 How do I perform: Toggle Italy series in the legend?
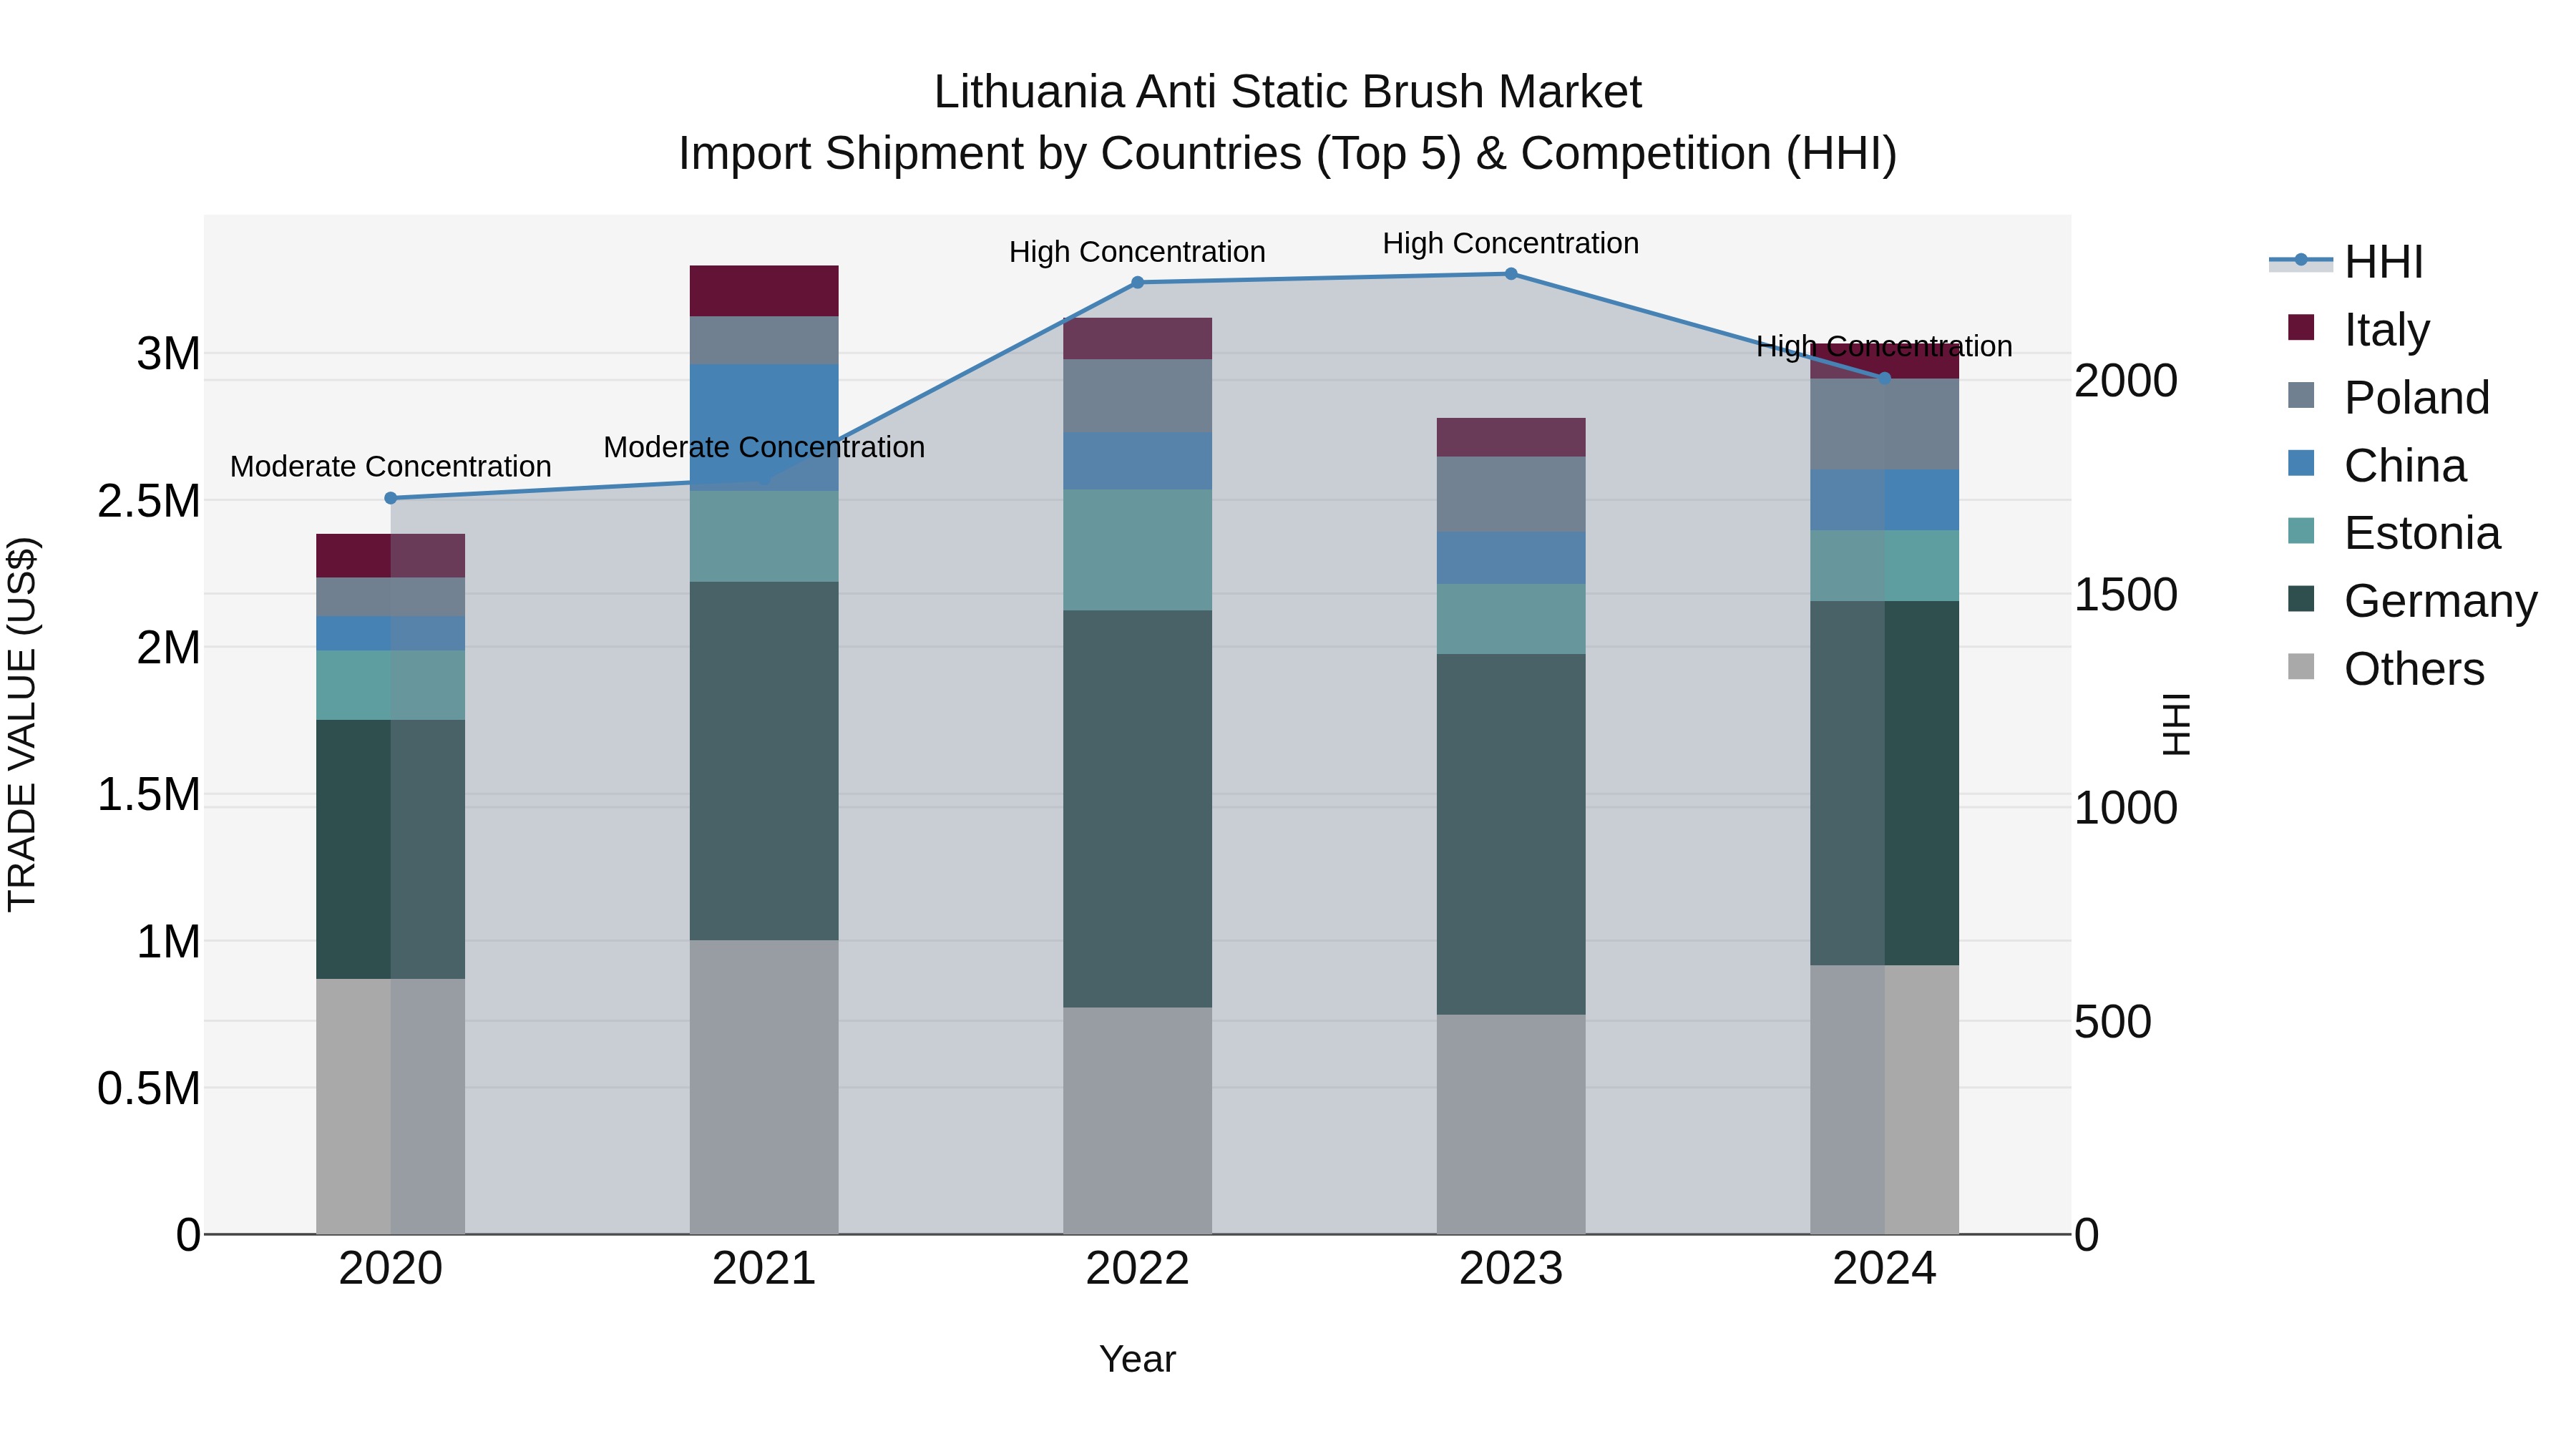click(2358, 329)
